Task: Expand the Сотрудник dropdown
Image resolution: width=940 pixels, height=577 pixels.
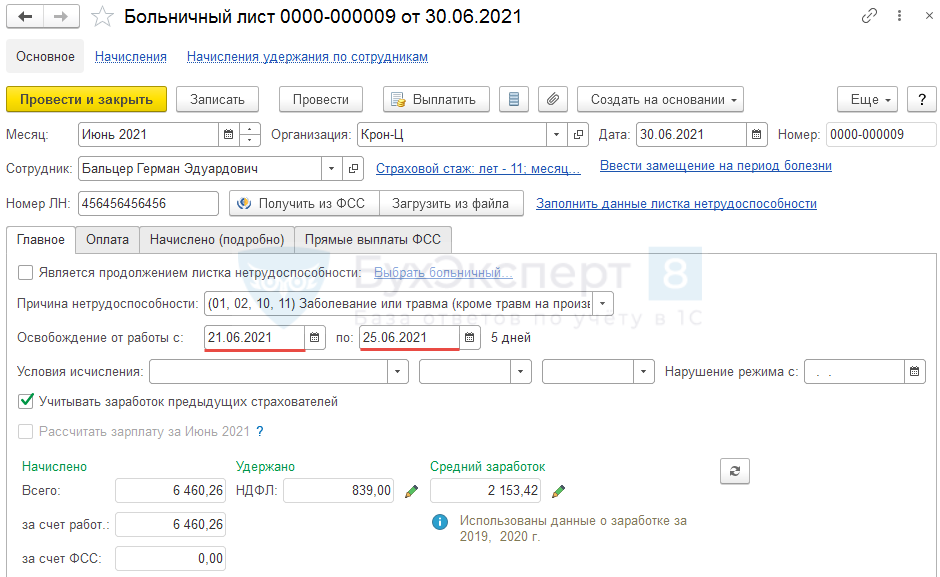Action: 332,169
